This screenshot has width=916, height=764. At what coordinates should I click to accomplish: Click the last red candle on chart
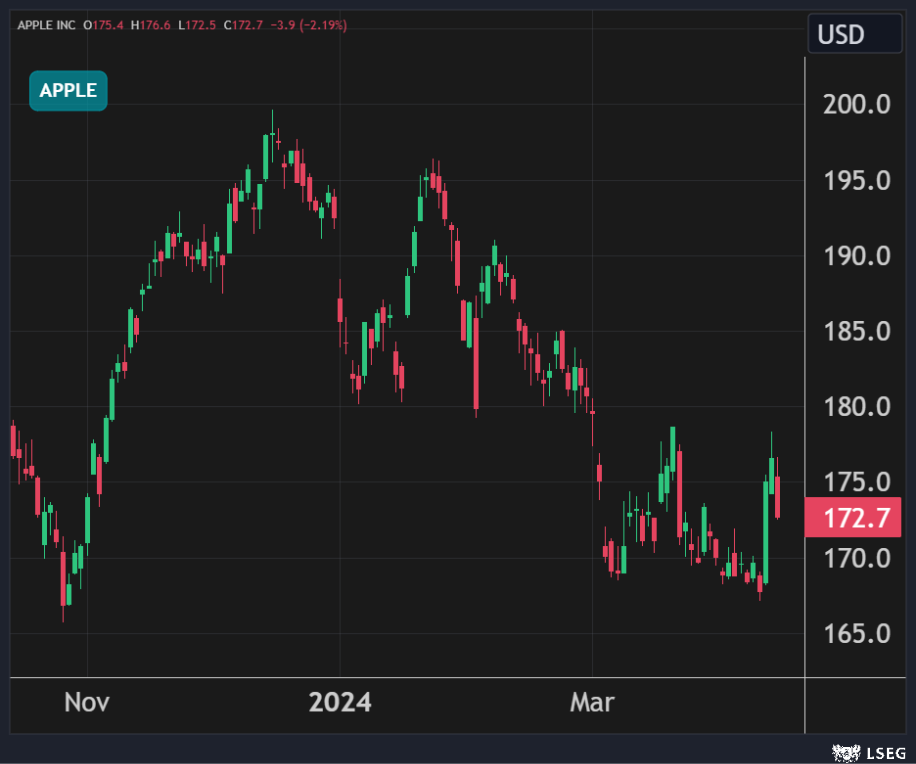coord(777,497)
